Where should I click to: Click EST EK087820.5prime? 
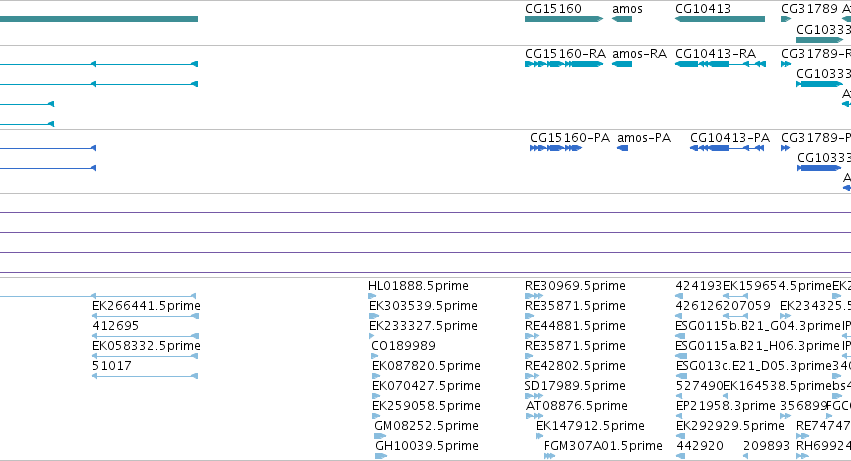426,366
